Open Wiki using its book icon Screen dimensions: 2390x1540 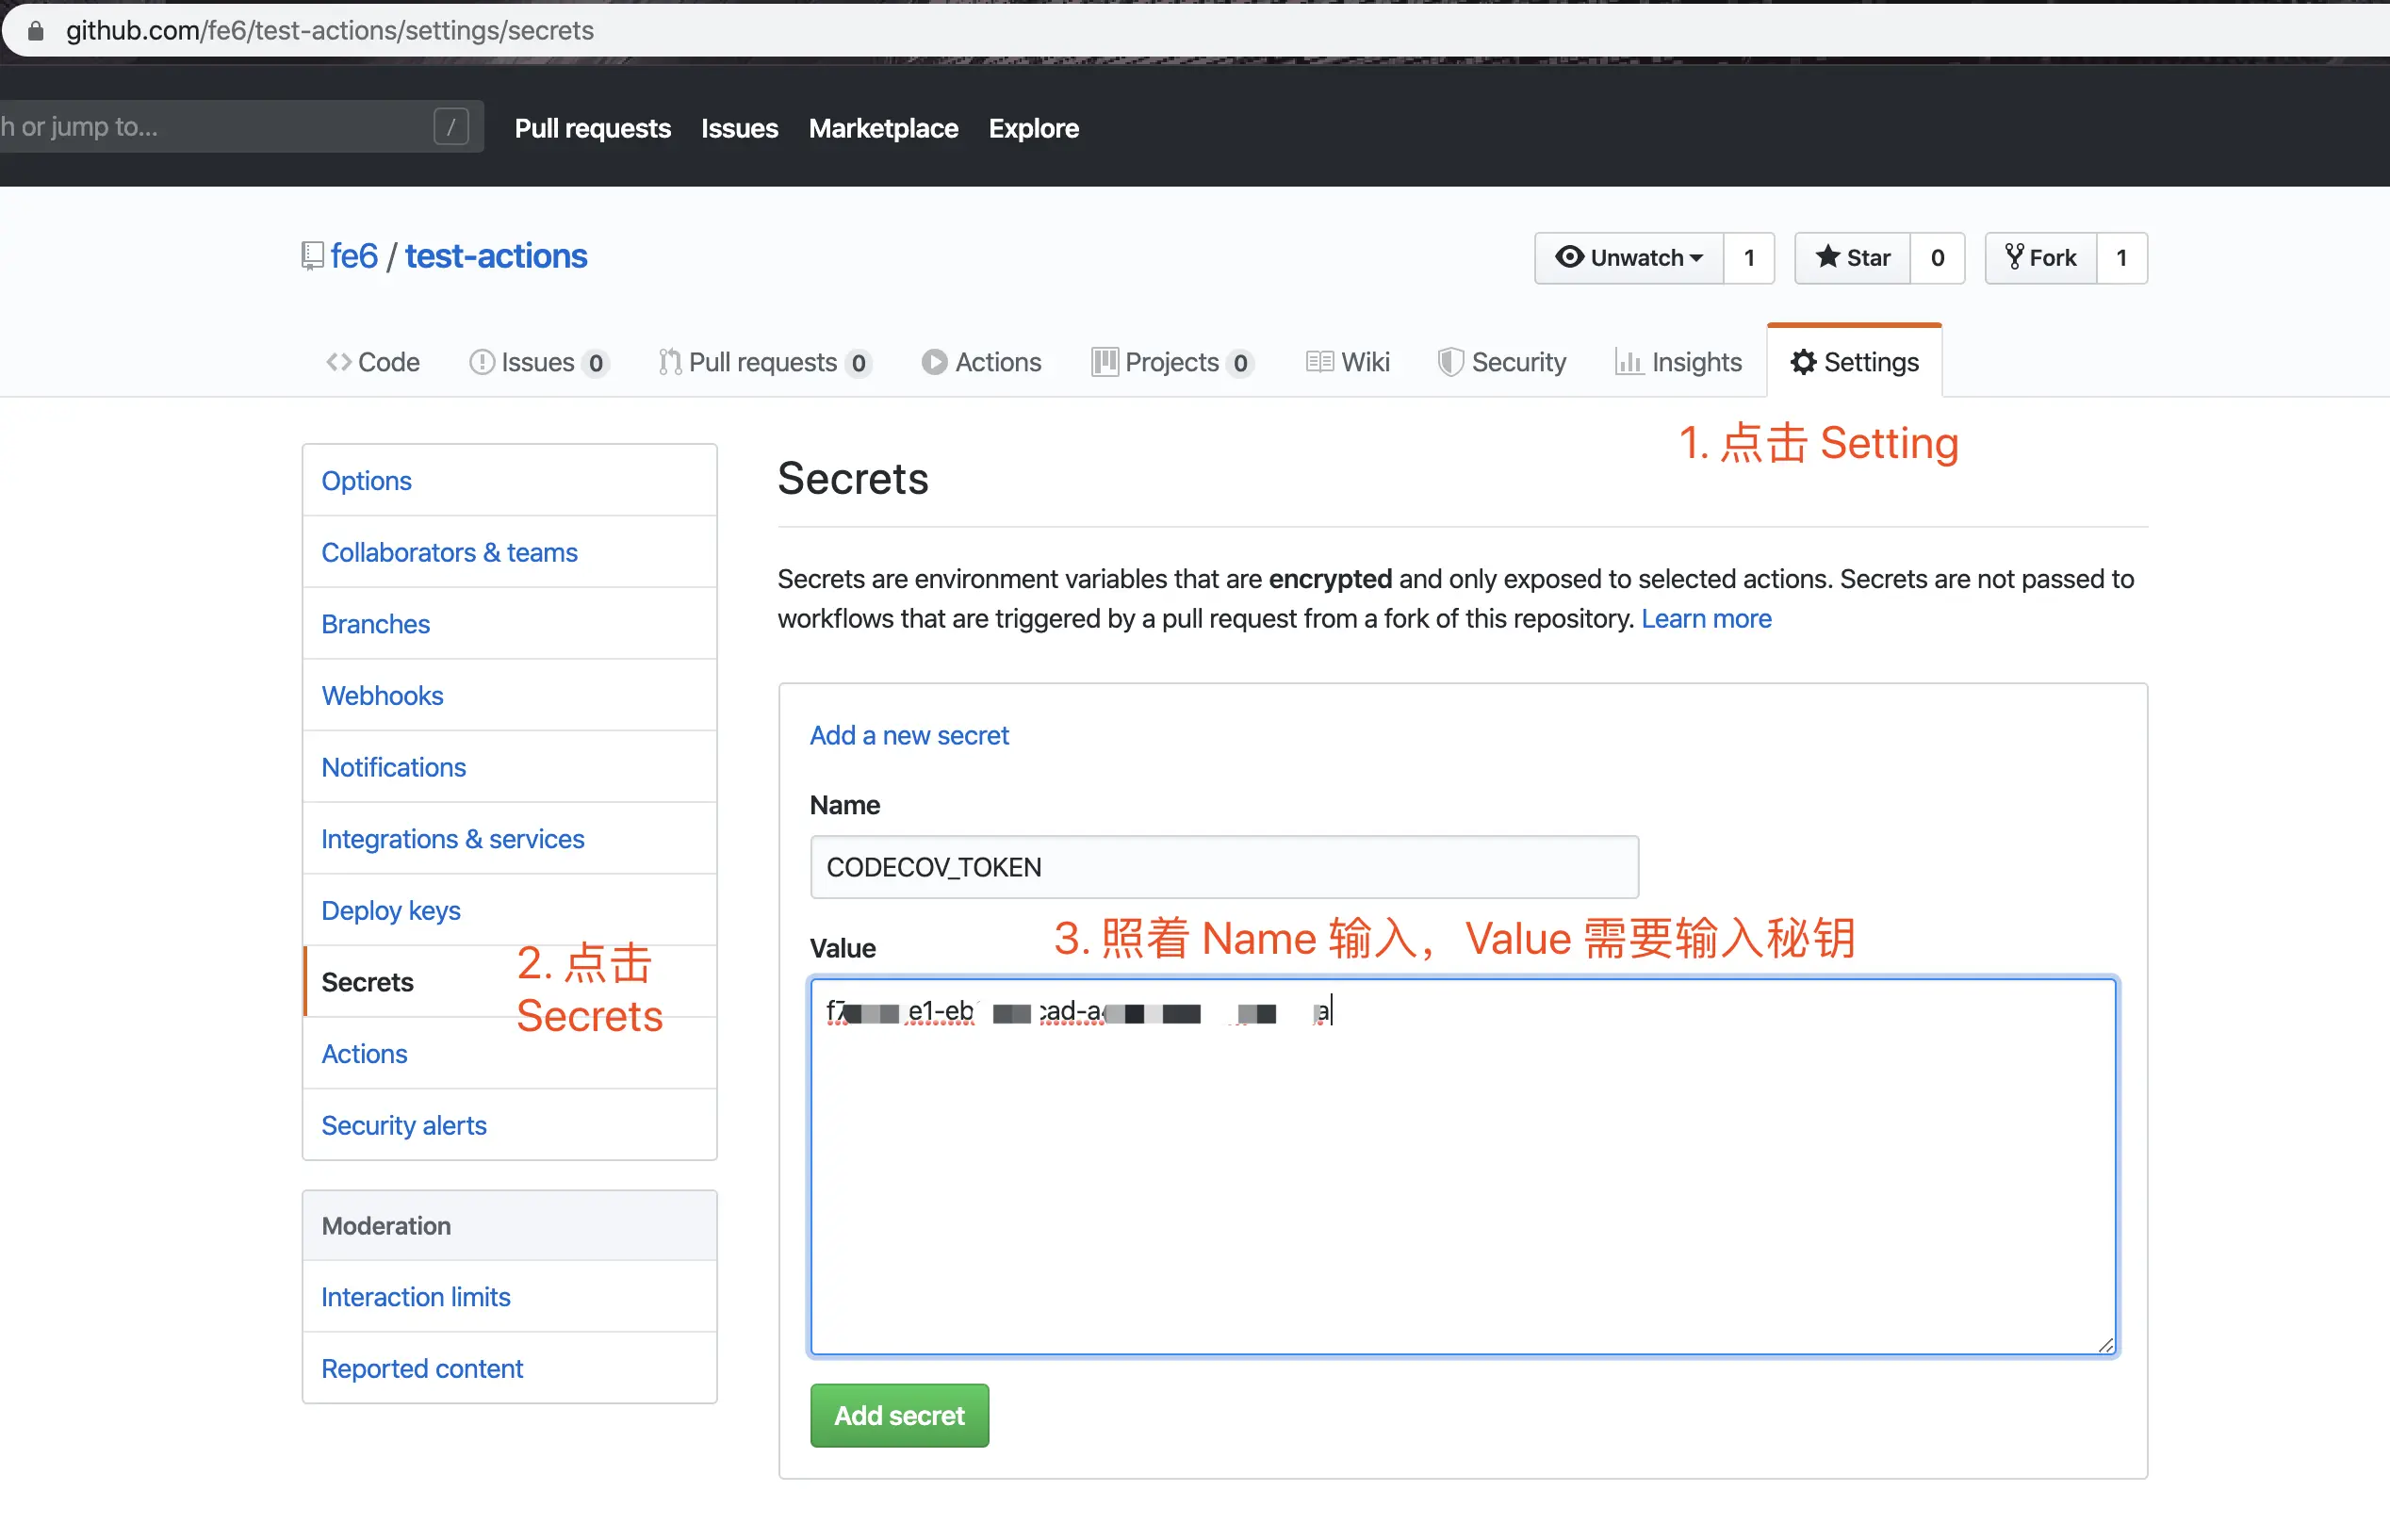point(1320,362)
